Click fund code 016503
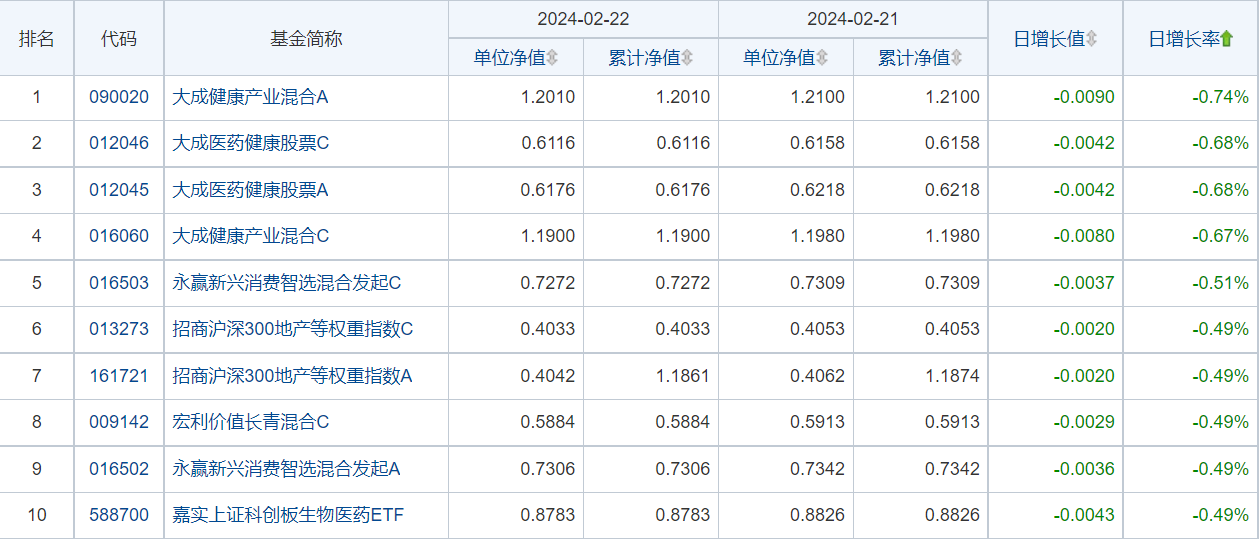This screenshot has width=1259, height=539. (x=119, y=283)
